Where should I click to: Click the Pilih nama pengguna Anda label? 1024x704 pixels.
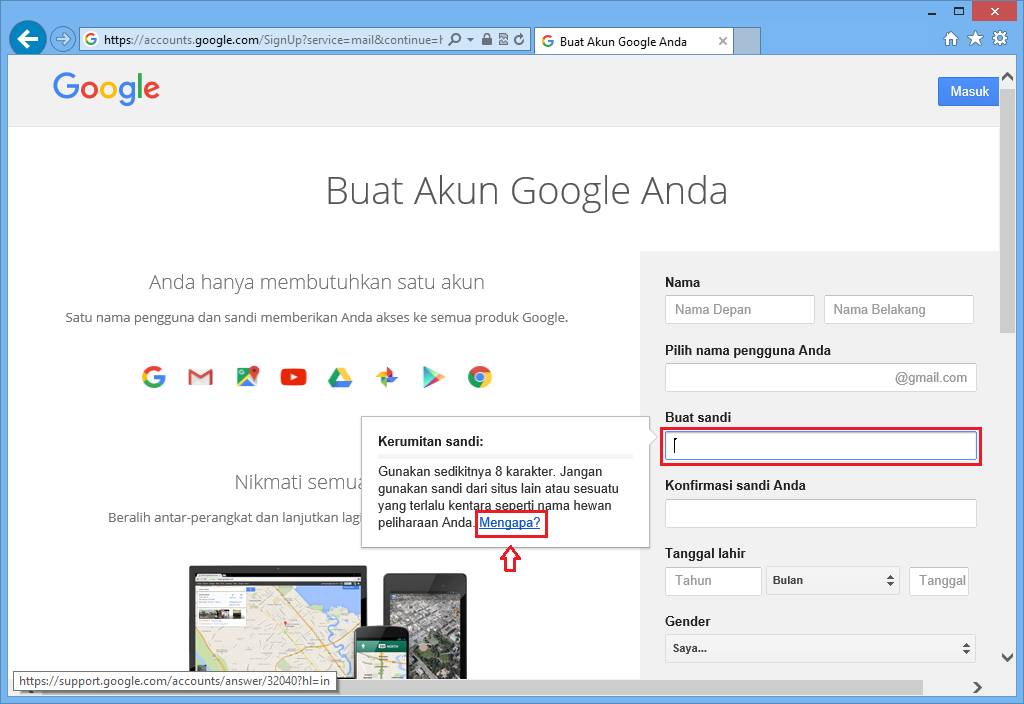tap(748, 351)
